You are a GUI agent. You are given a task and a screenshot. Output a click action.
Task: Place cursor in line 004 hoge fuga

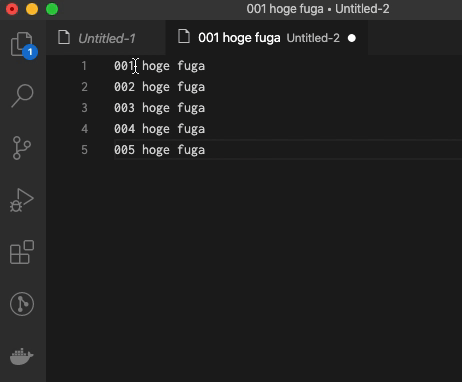click(159, 129)
